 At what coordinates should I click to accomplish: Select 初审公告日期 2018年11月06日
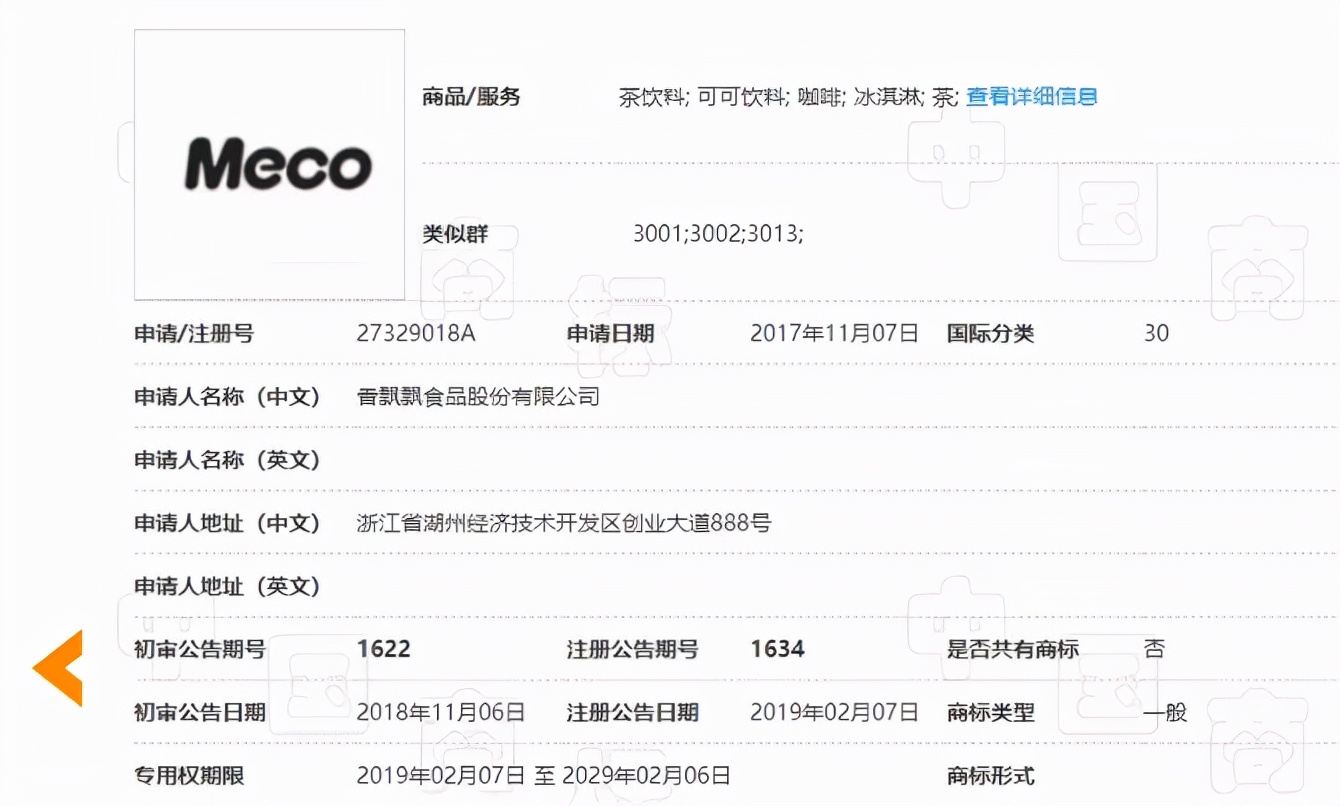[440, 713]
